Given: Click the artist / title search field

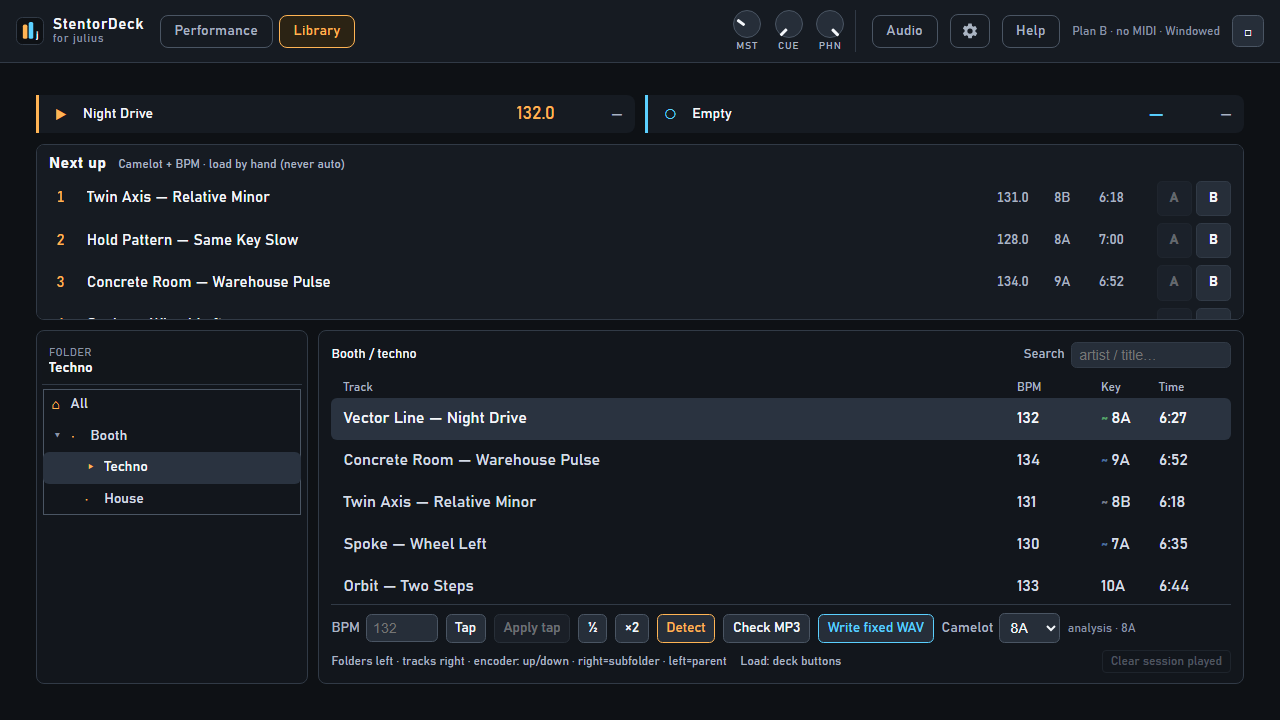Looking at the screenshot, I should click(1151, 355).
